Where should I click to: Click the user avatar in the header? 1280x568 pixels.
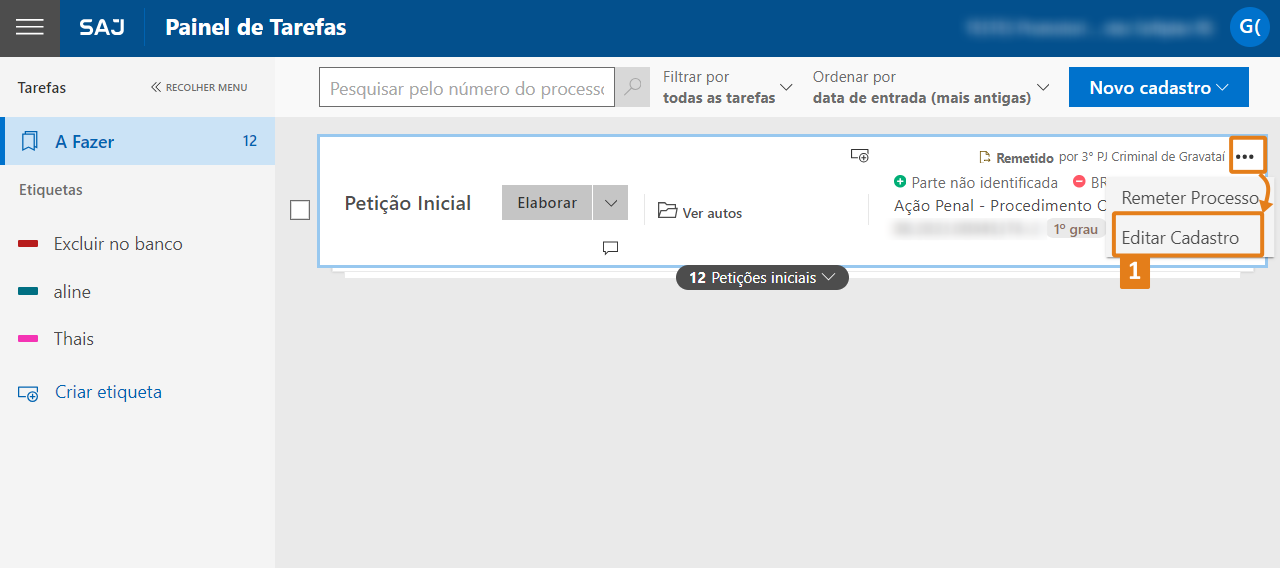1249,27
